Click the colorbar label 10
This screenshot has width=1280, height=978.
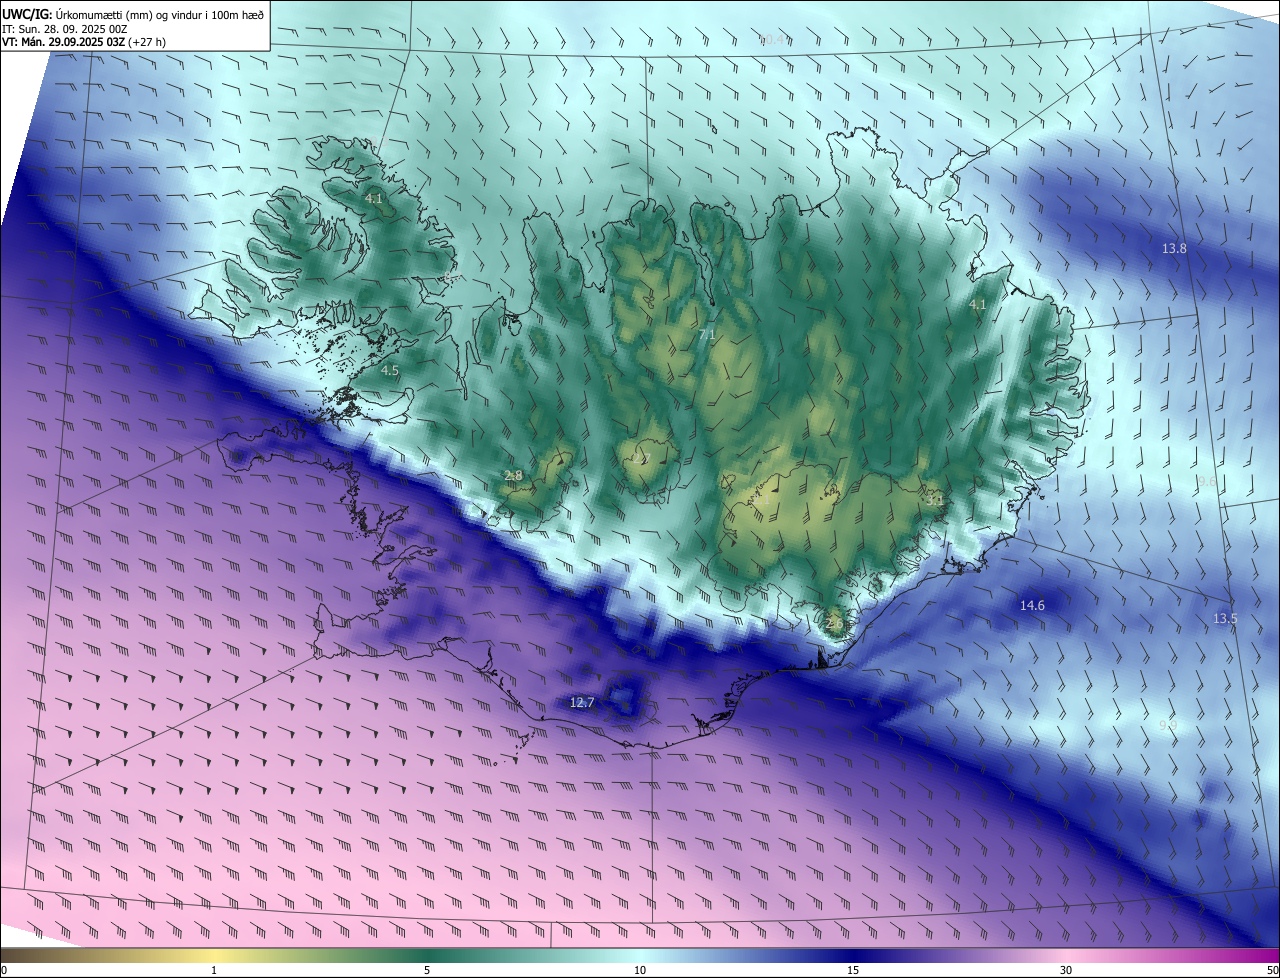(640, 971)
